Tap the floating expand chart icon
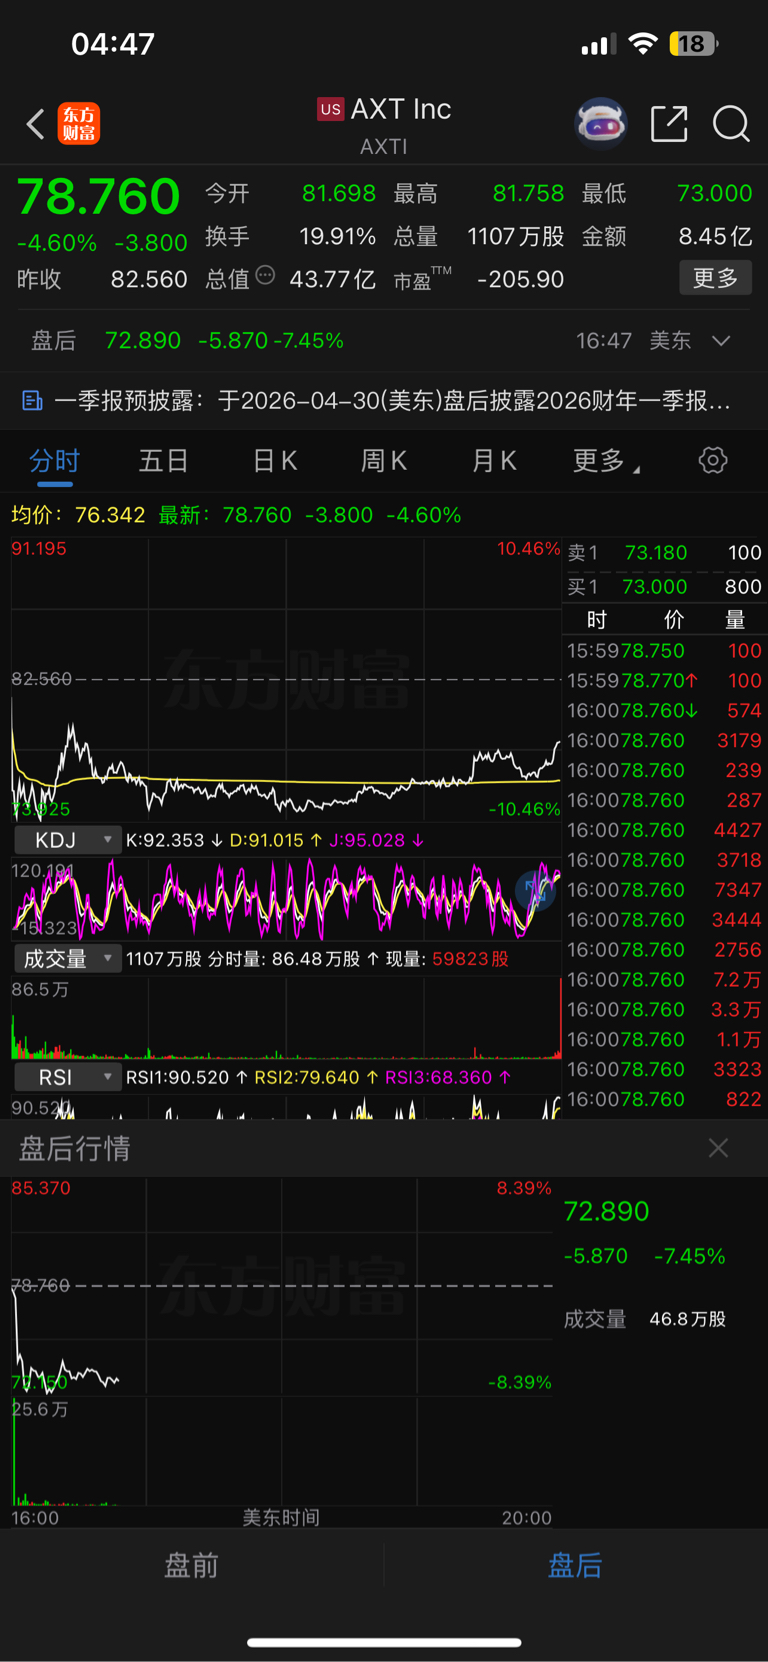The height and width of the screenshot is (1662, 768). 535,889
